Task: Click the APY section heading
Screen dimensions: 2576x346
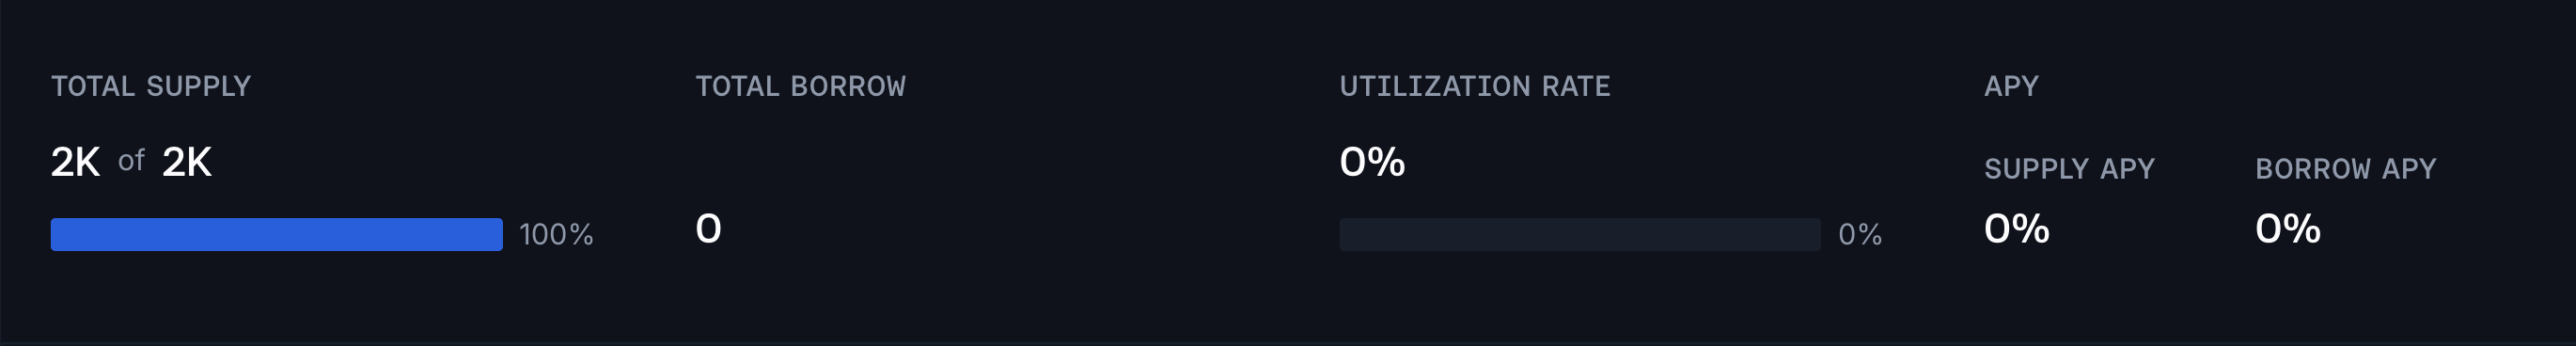Action: [x=2011, y=86]
